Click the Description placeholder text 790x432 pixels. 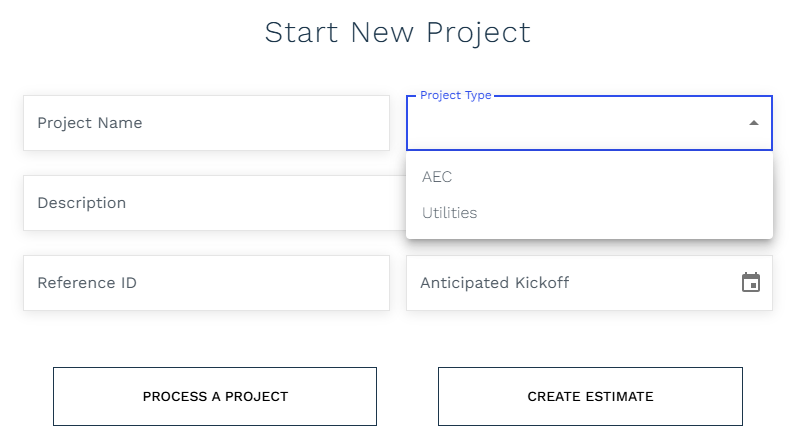(x=82, y=203)
